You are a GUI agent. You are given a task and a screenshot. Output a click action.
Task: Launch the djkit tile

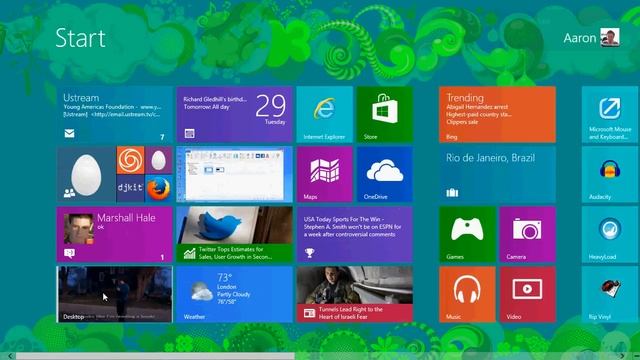click(131, 189)
